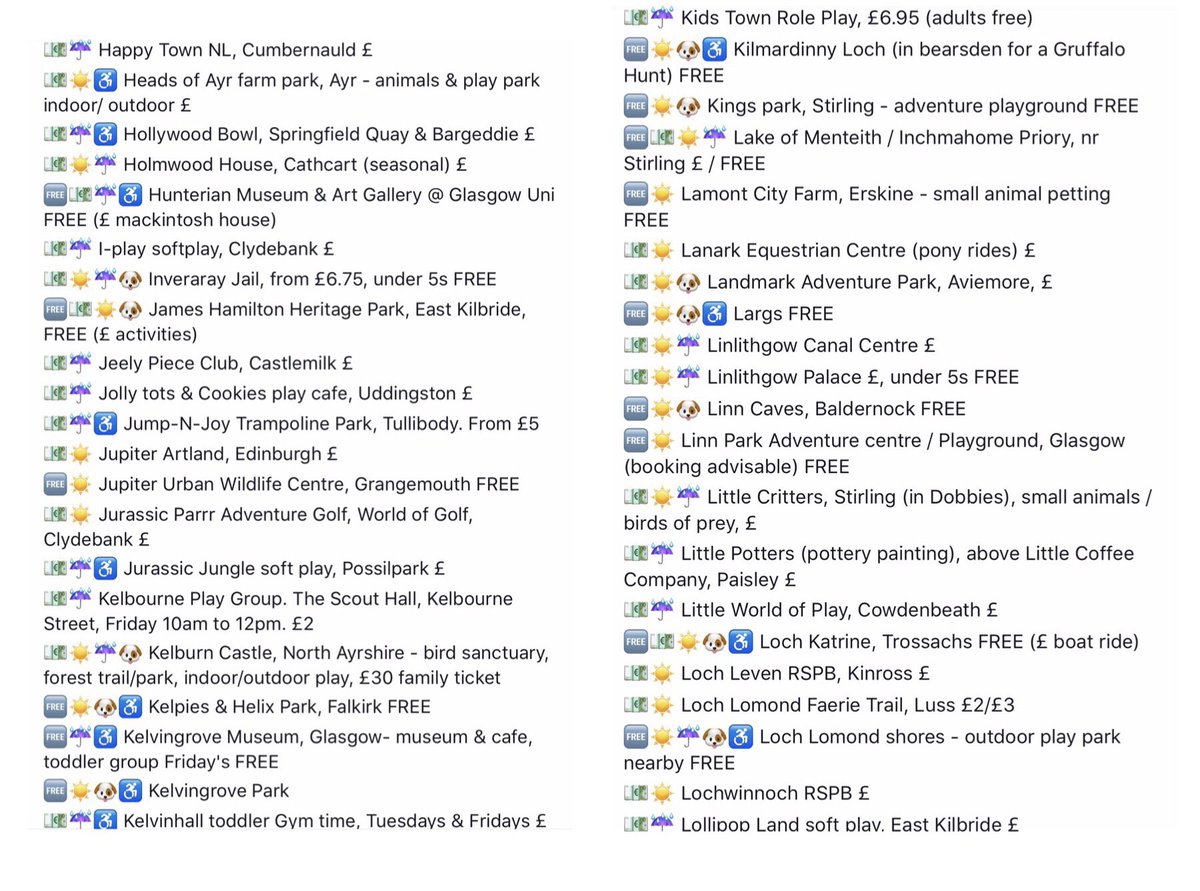Click the FREE badge beside Kelpies & Helix Park
The image size is (1200, 891).
56,706
